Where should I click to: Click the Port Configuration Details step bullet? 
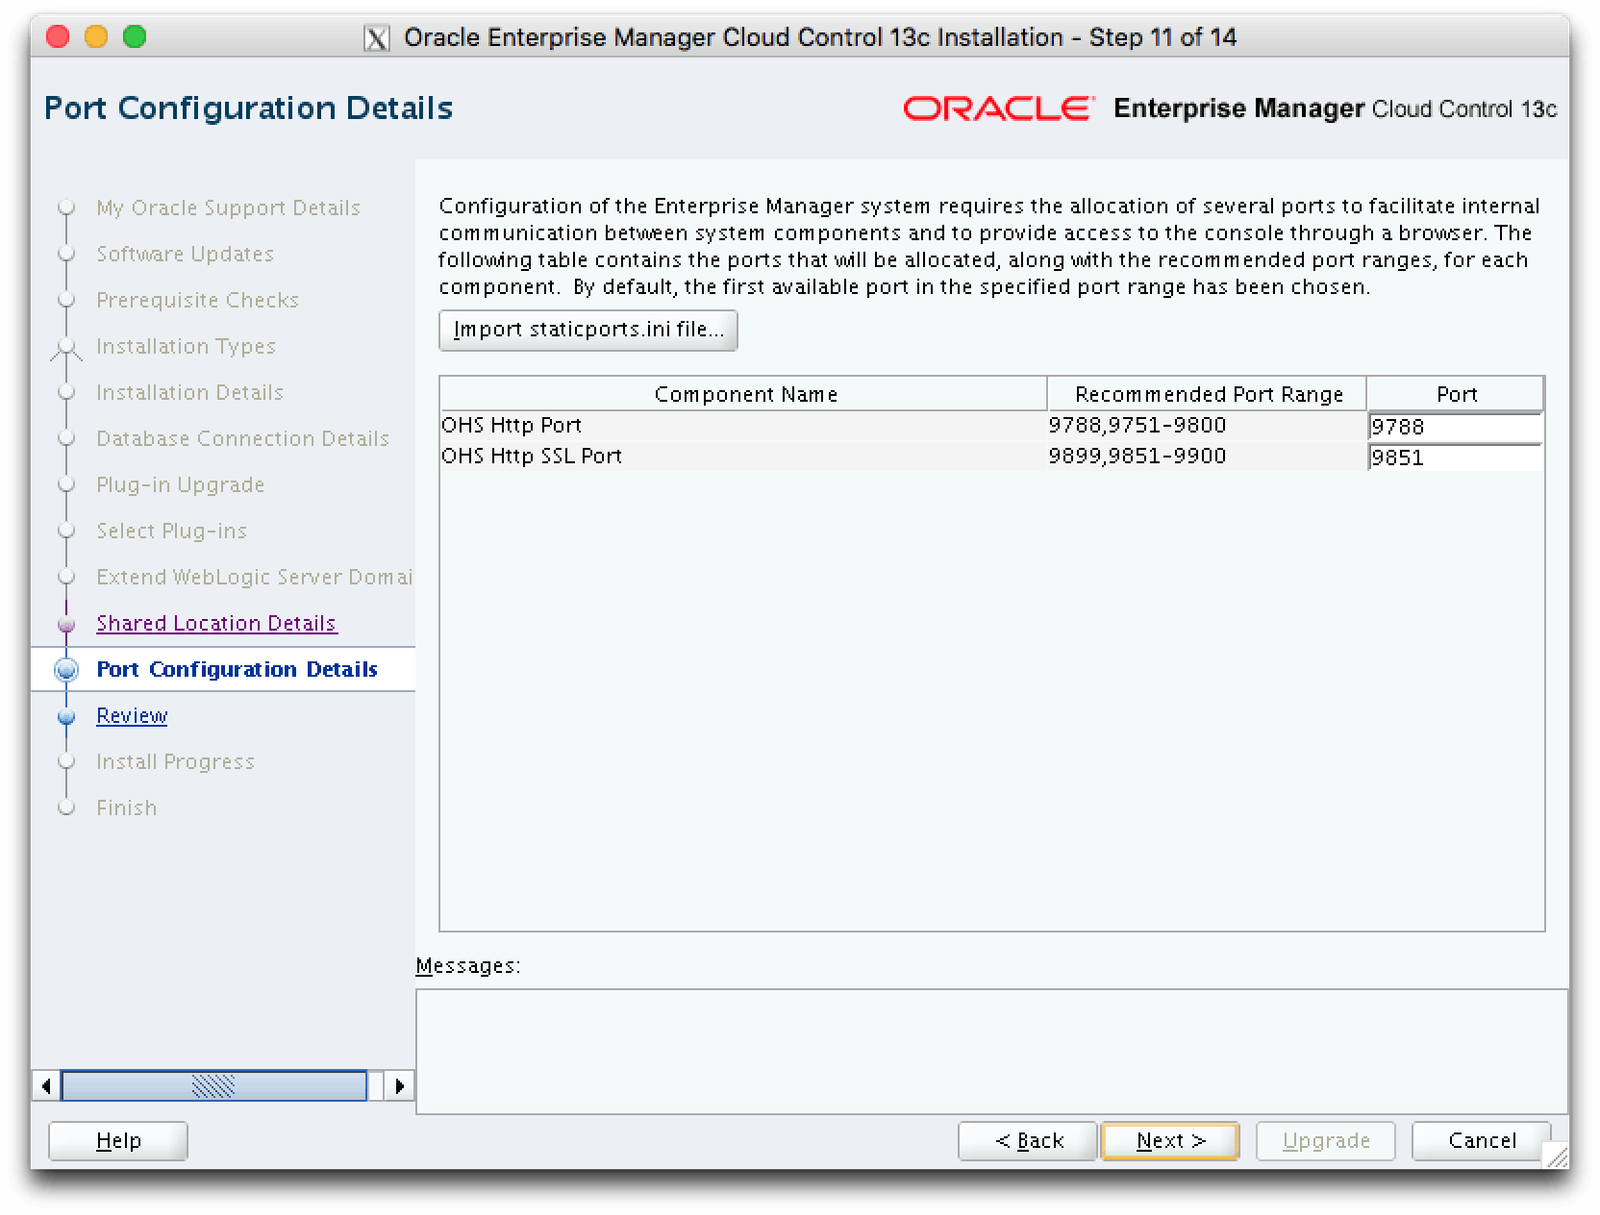[x=67, y=670]
